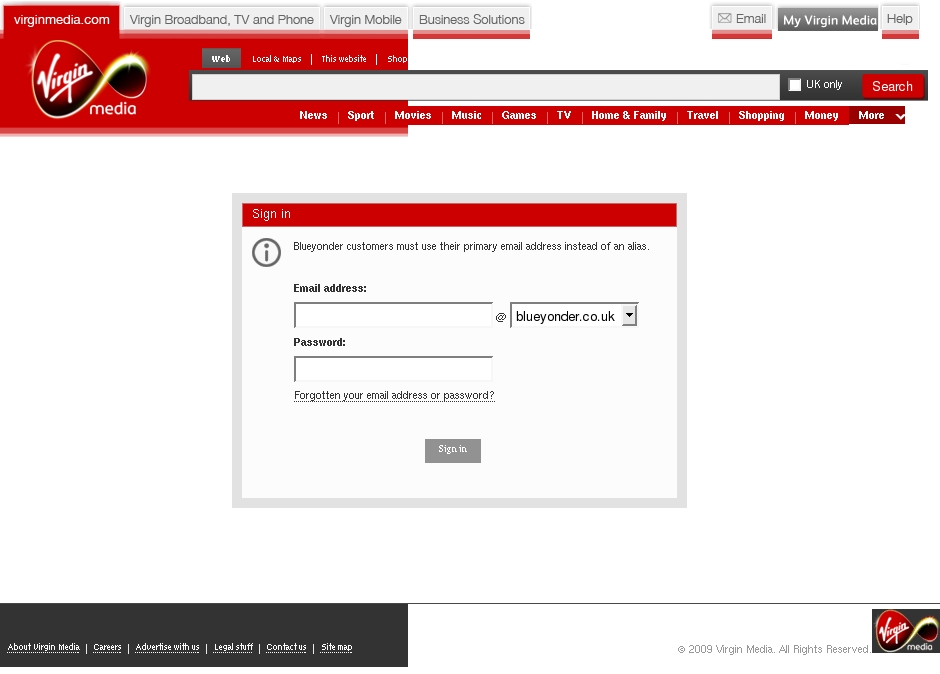Open the blueyonder.co.uk domain dropdown

[x=574, y=315]
